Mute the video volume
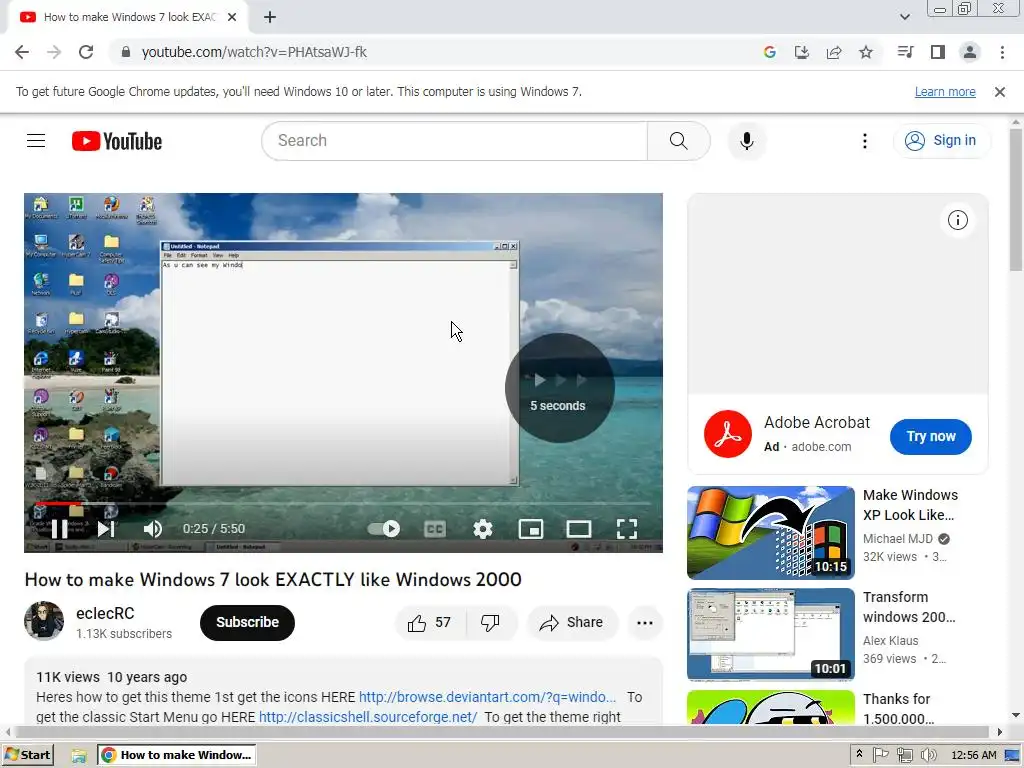This screenshot has height=768, width=1024. [152, 529]
